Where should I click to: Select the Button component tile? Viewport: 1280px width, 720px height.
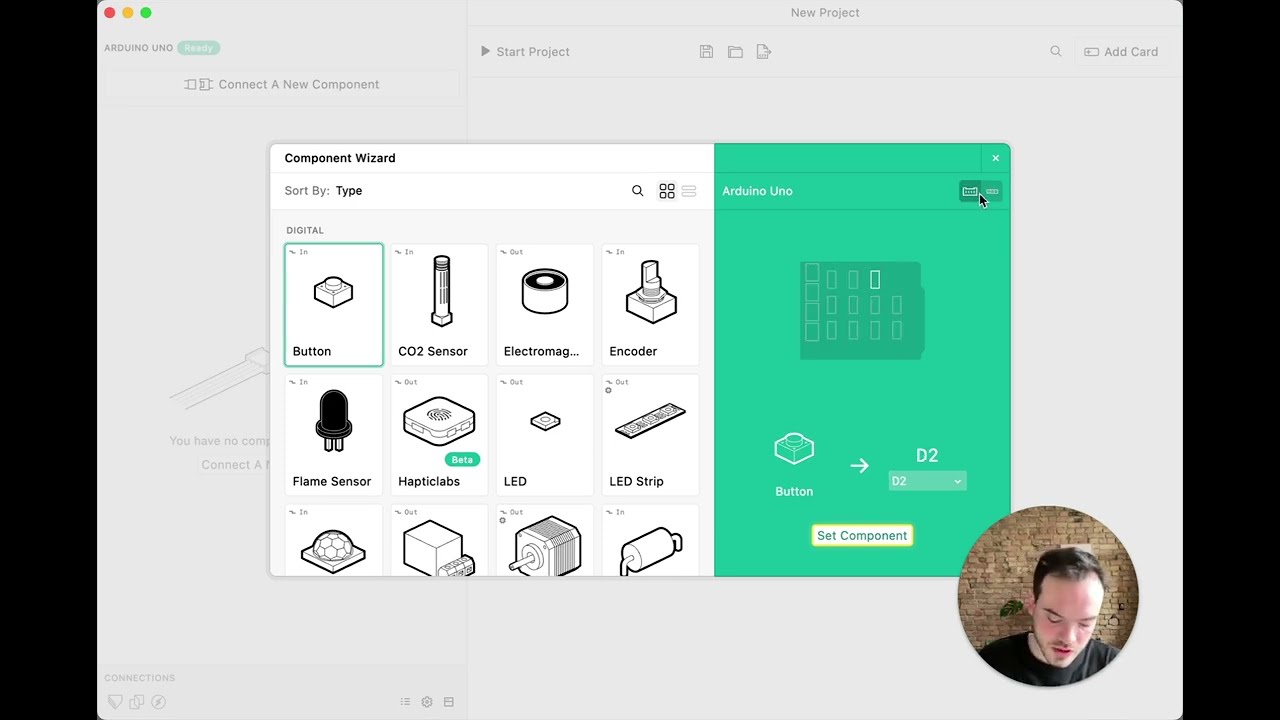point(334,305)
